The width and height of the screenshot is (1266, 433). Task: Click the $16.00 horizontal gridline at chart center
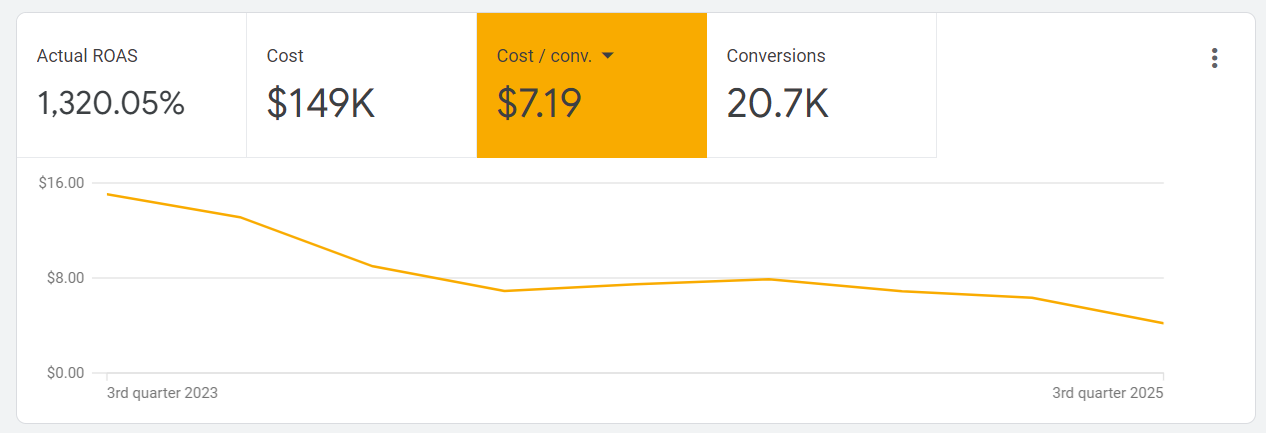[635, 183]
